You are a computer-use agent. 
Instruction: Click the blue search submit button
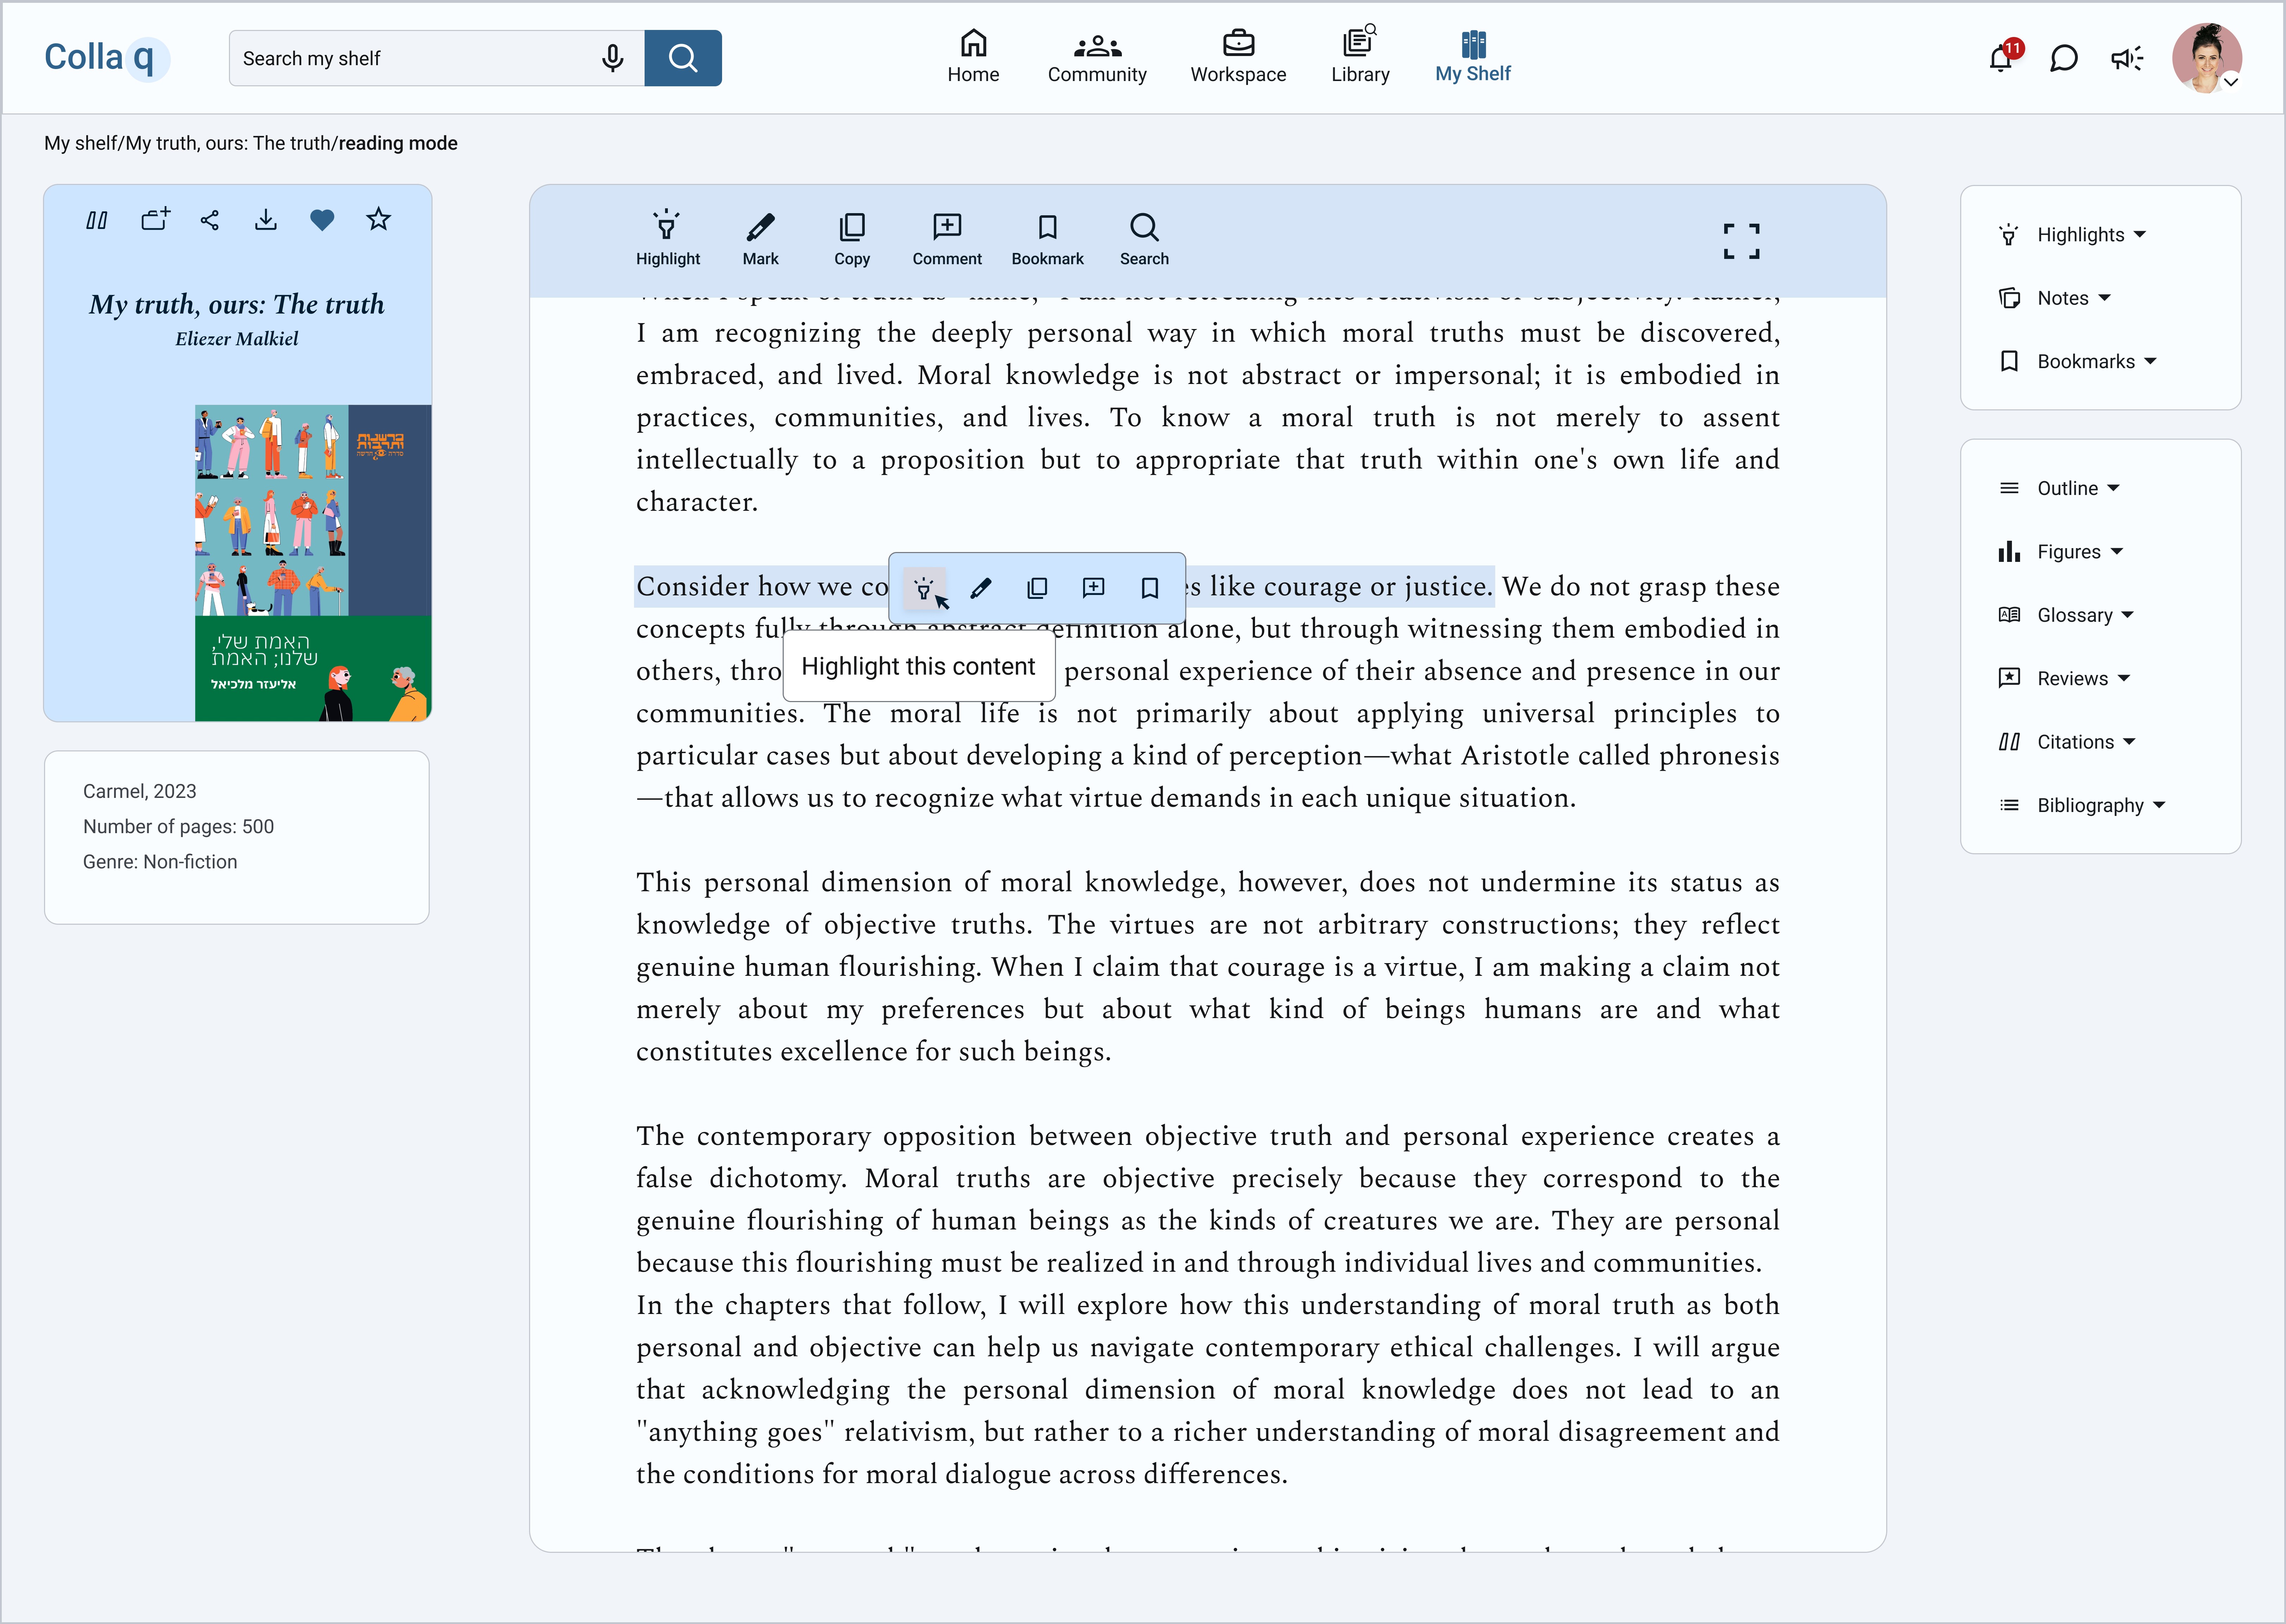683,58
